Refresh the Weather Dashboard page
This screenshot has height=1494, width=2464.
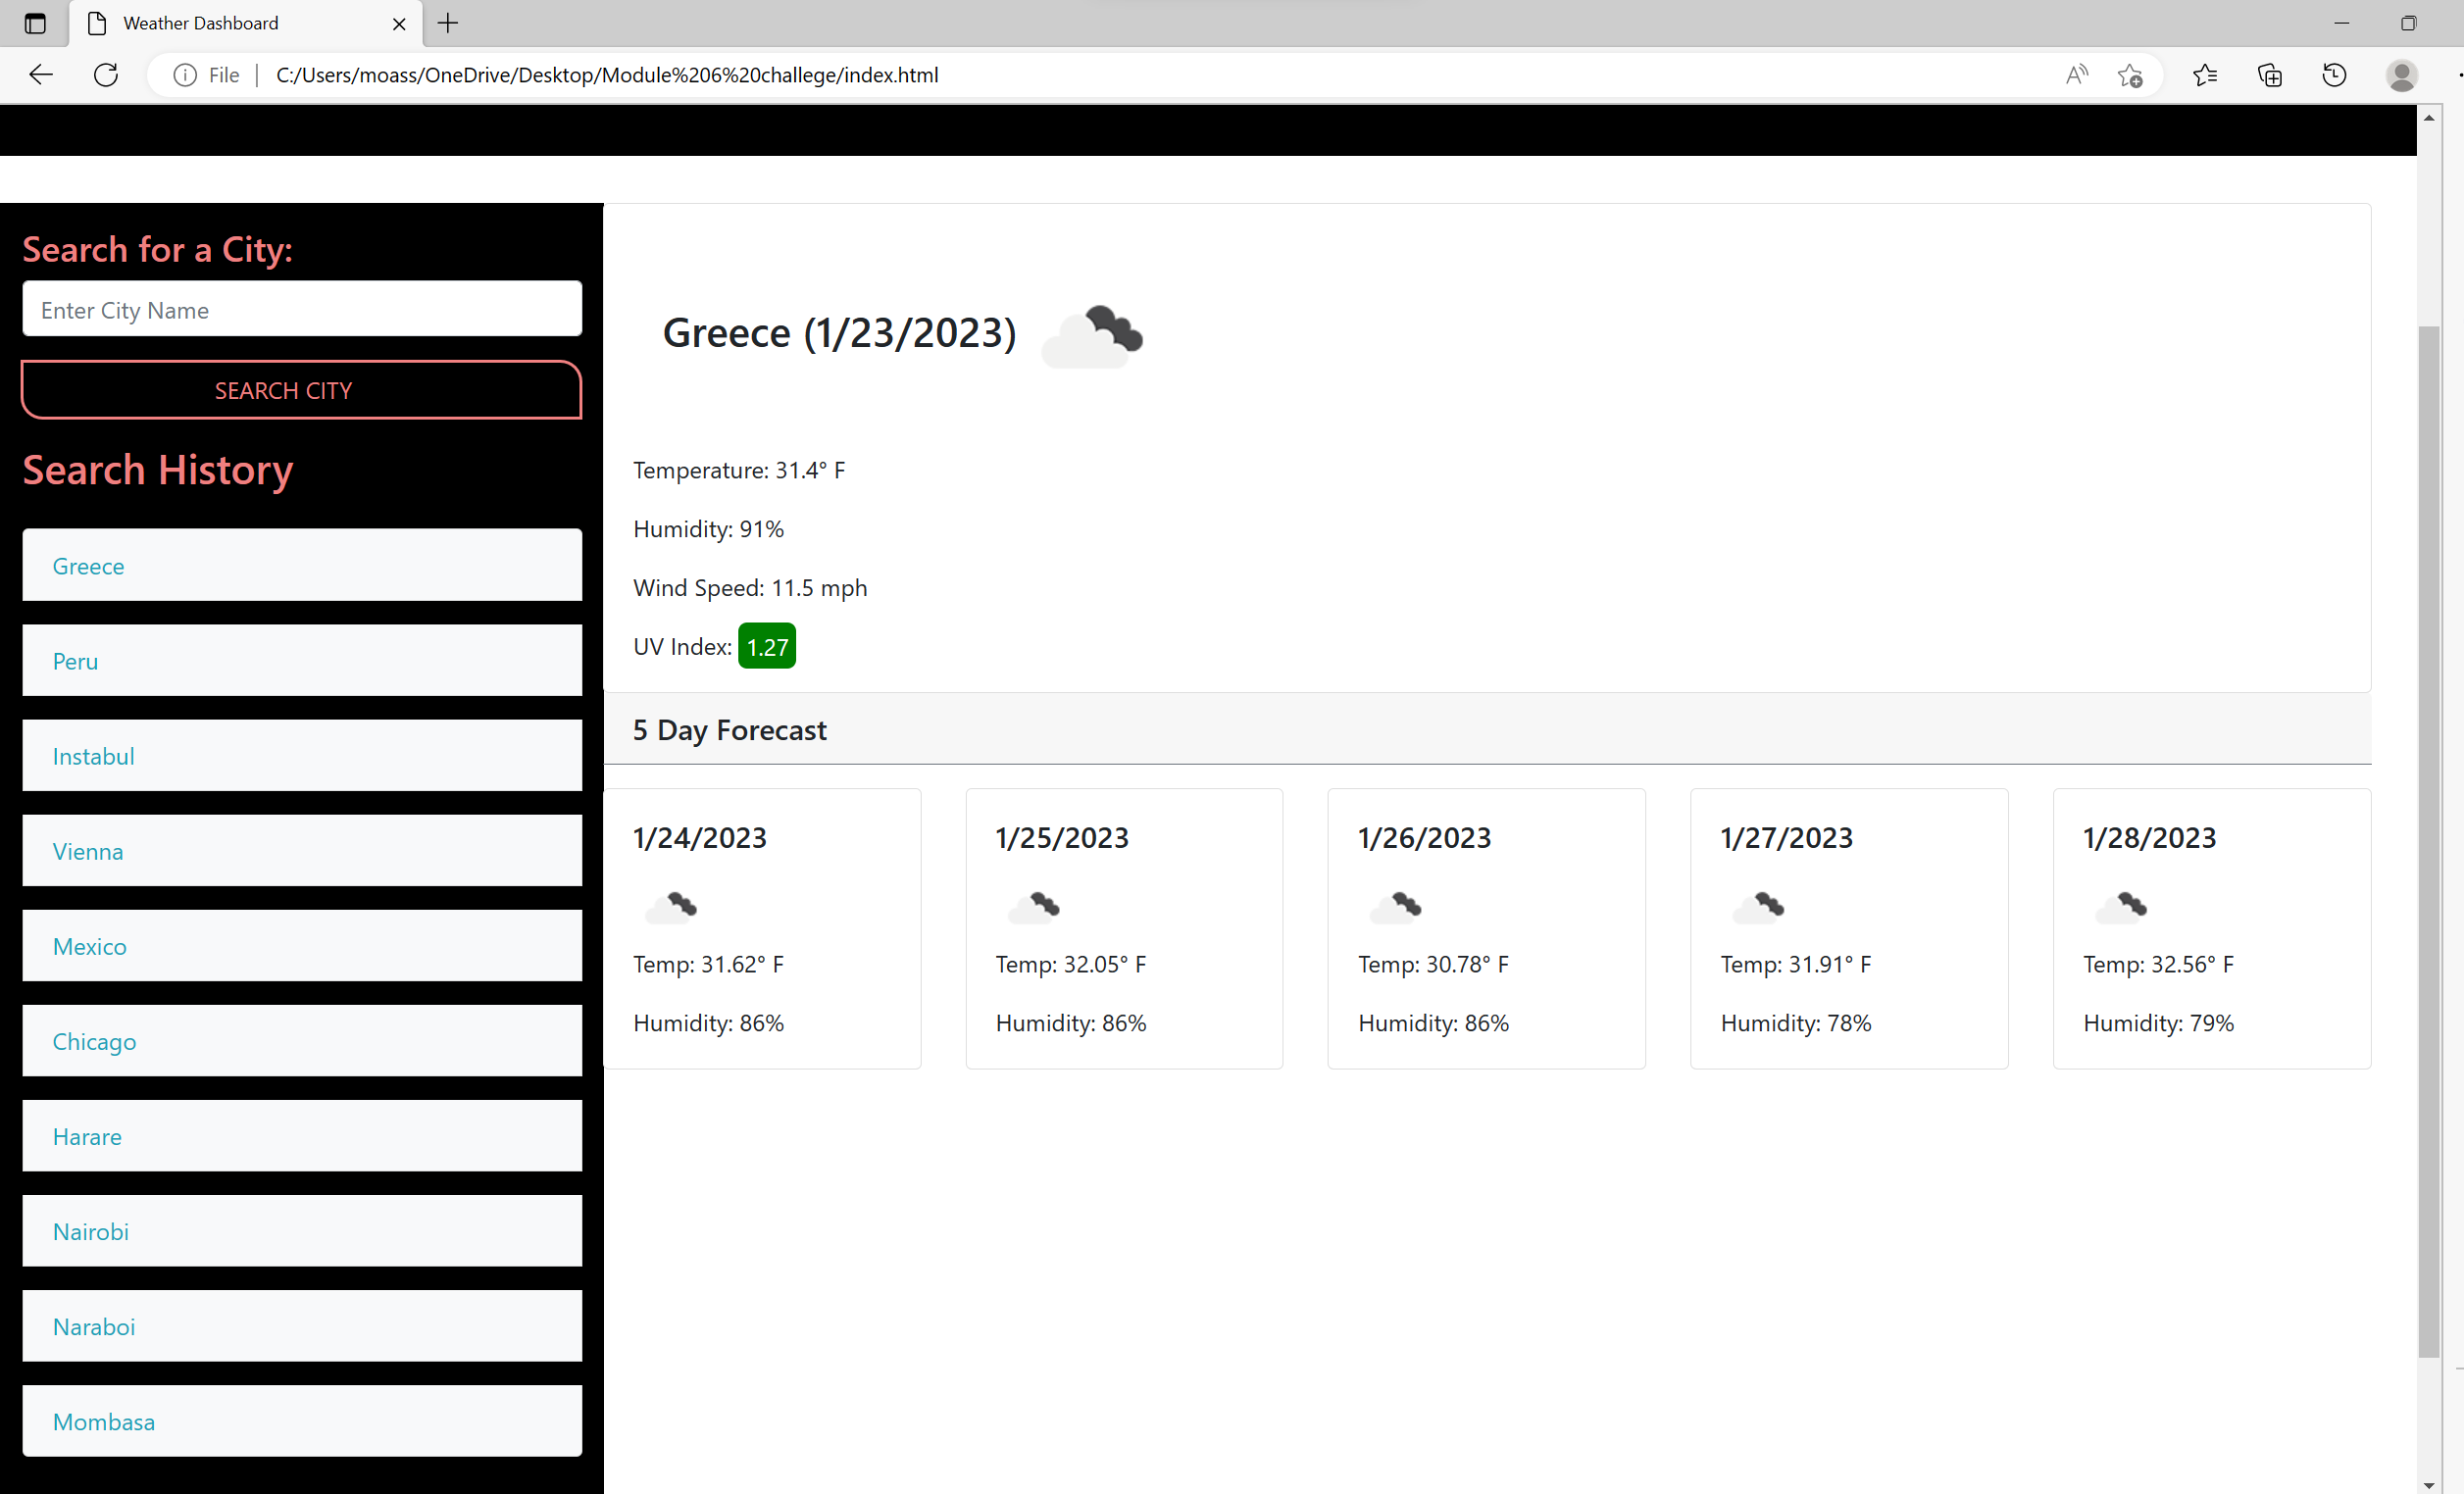coord(106,74)
